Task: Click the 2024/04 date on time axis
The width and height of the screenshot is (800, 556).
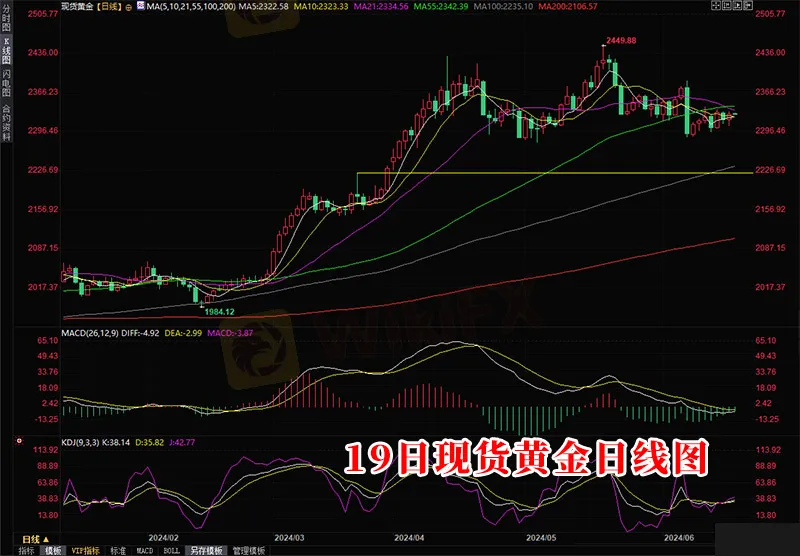Action: coord(409,538)
